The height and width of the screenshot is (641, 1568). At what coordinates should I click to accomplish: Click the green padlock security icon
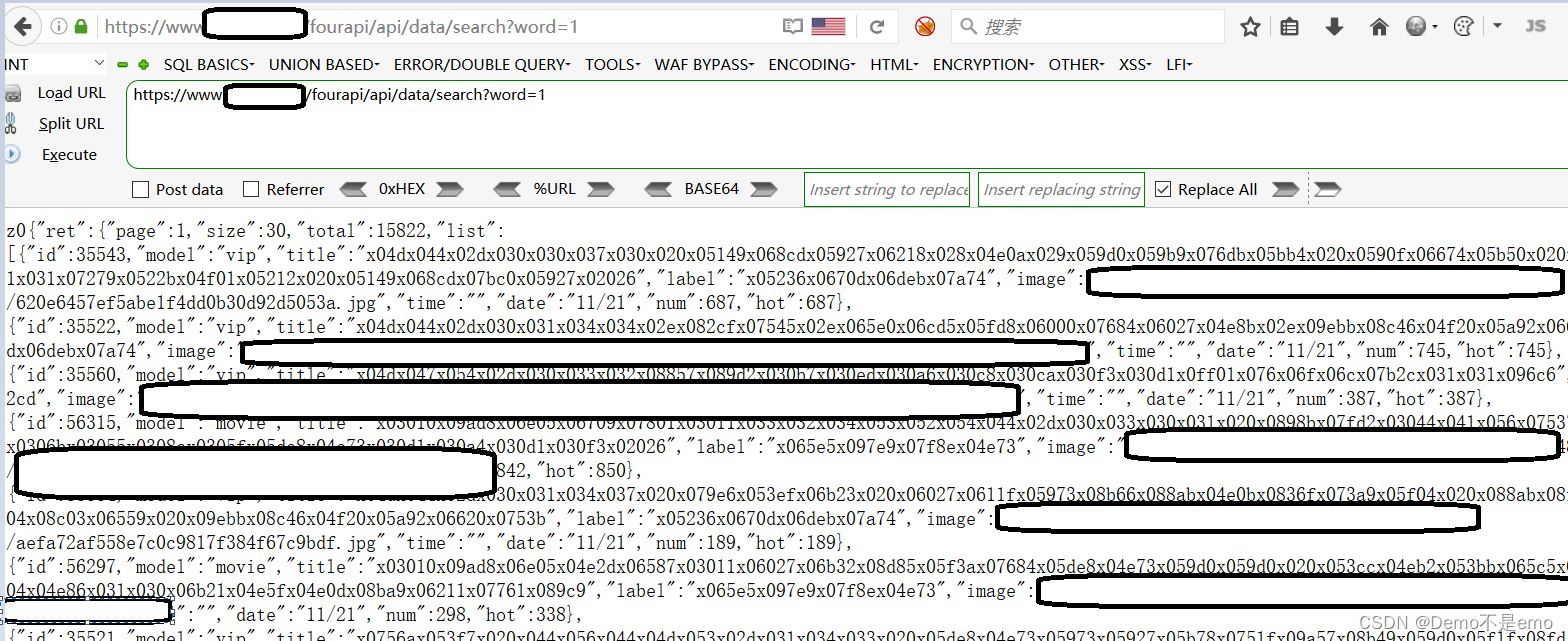(80, 27)
